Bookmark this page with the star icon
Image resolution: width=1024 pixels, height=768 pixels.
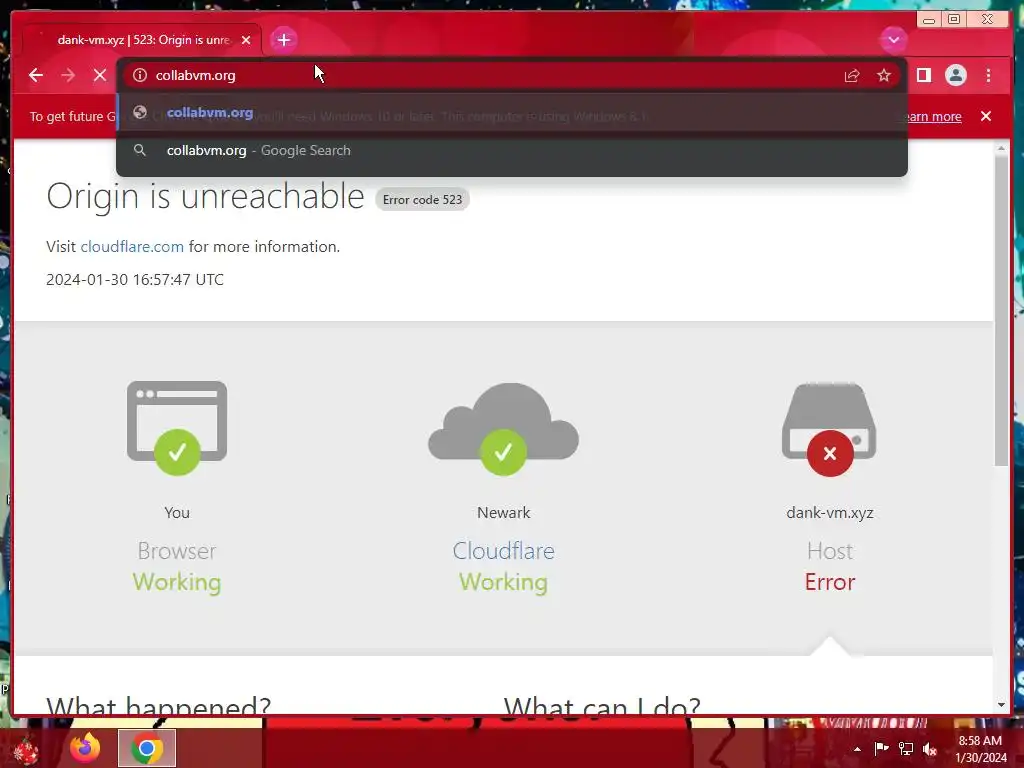pyautogui.click(x=884, y=76)
